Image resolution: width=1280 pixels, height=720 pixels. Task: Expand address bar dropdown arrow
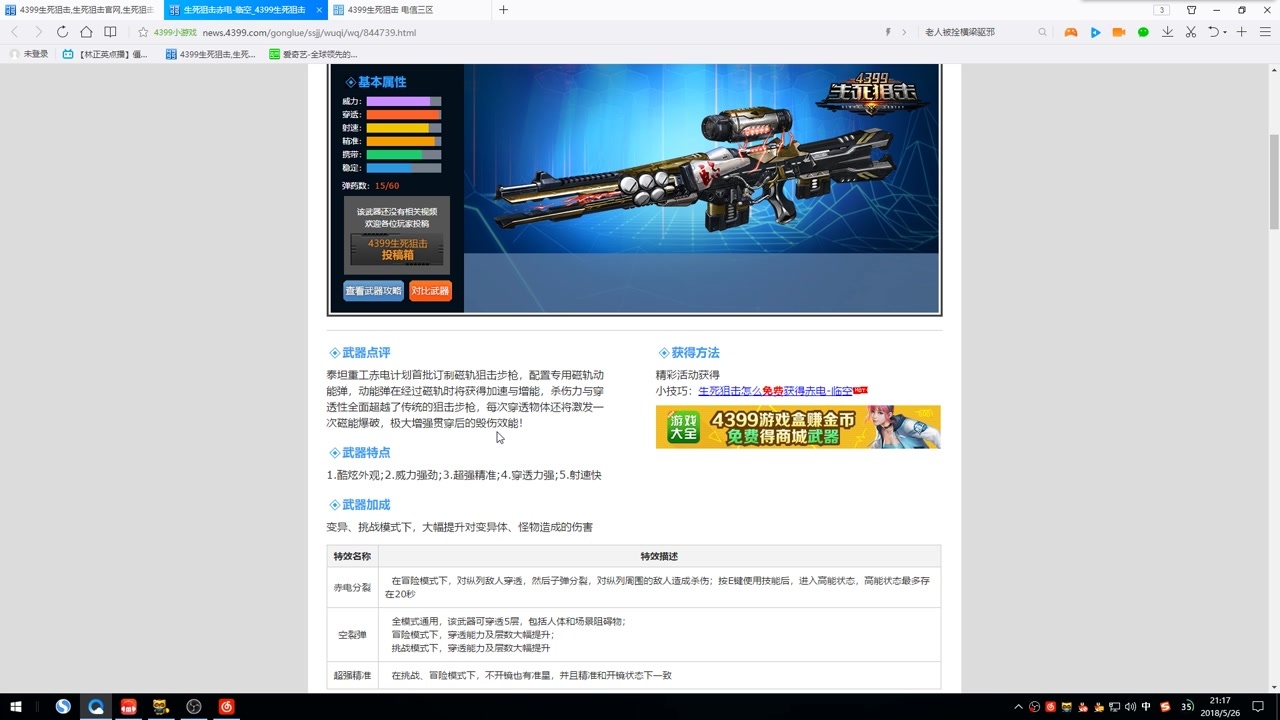(x=904, y=32)
